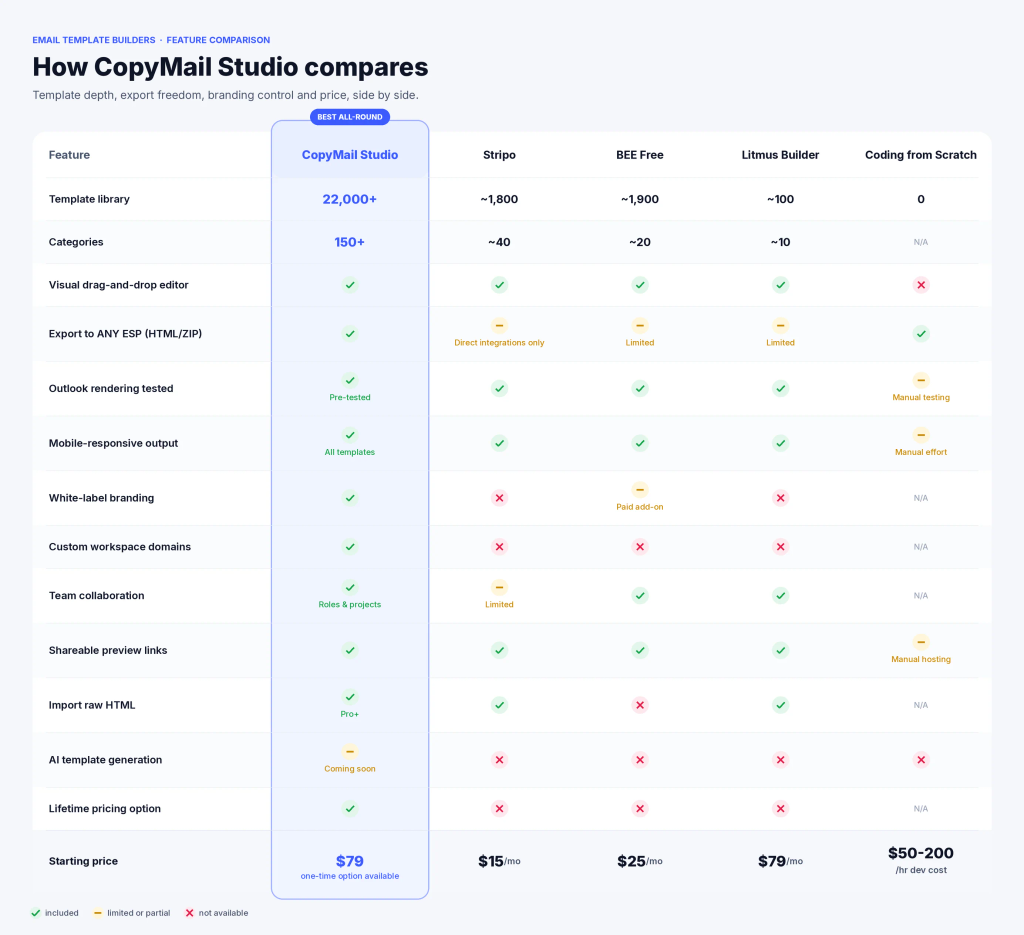The height and width of the screenshot is (935, 1024).
Task: Click Litmus Builder's yellow dash for Export to ANY ESP
Action: click(780, 325)
